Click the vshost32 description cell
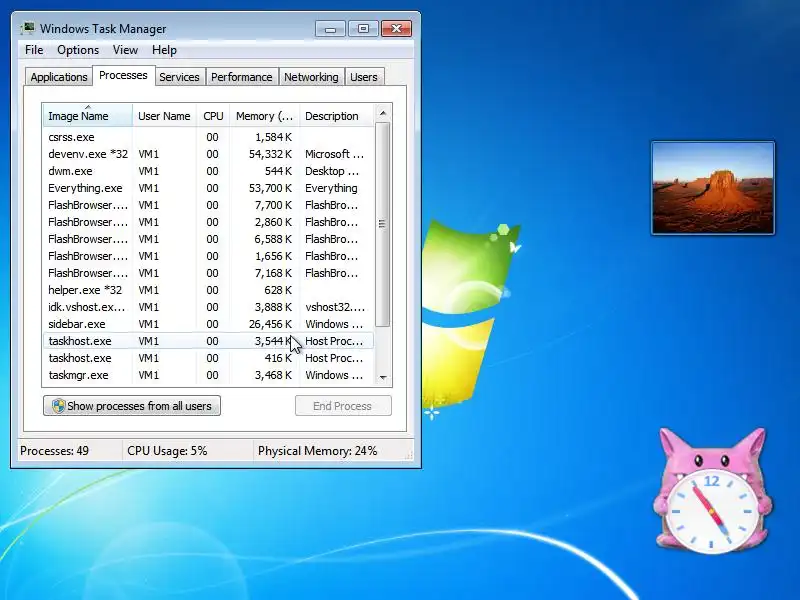This screenshot has width=800, height=600. coord(335,307)
